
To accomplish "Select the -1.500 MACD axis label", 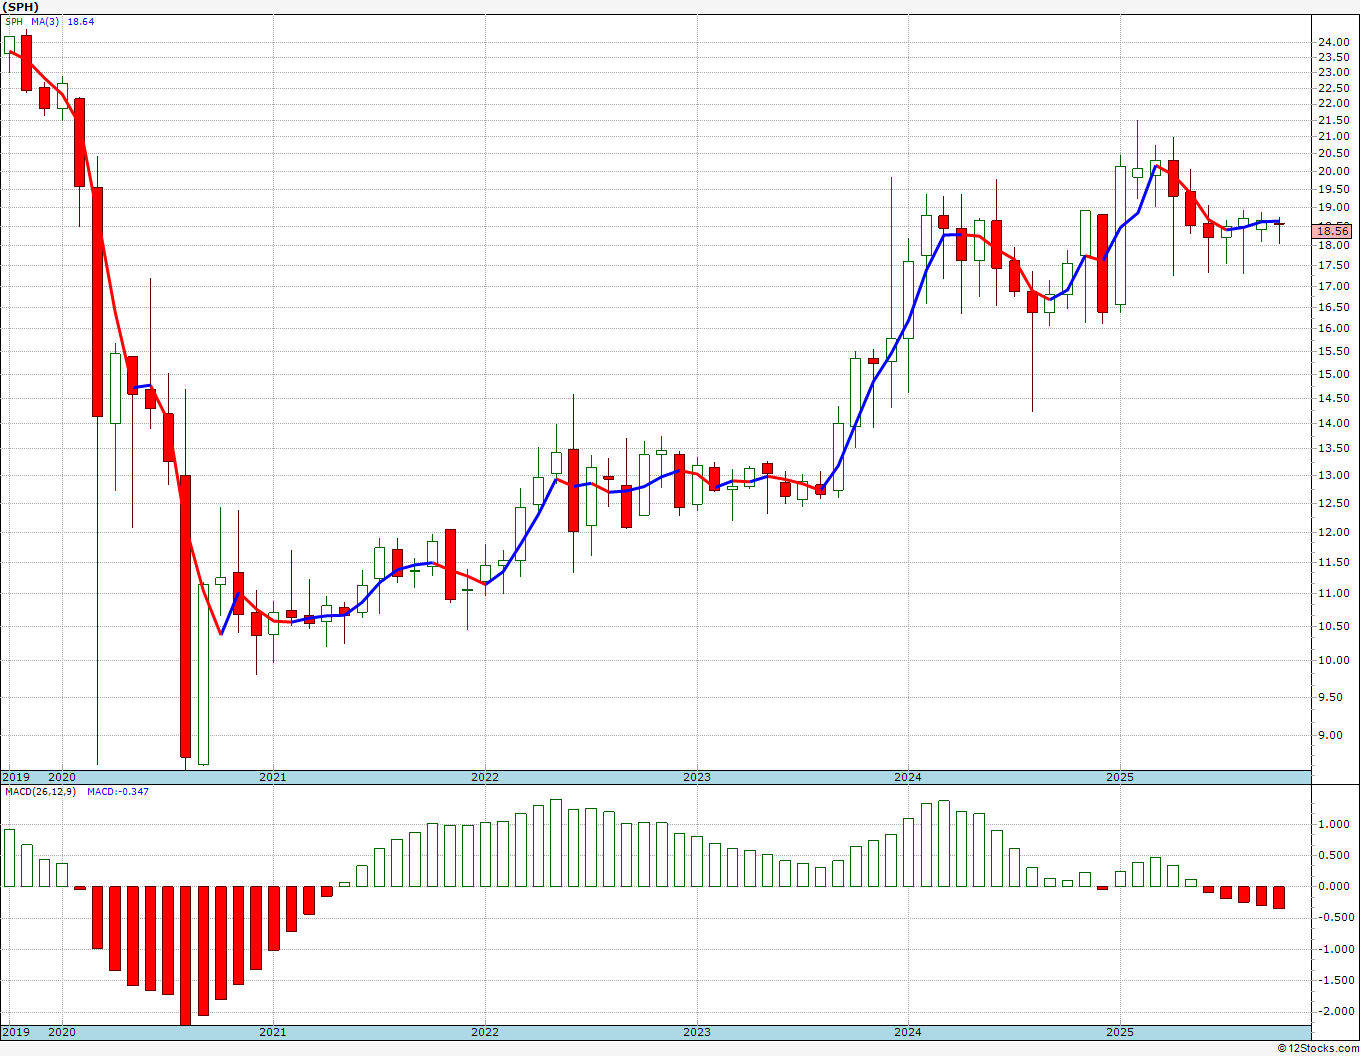I will pyautogui.click(x=1334, y=980).
